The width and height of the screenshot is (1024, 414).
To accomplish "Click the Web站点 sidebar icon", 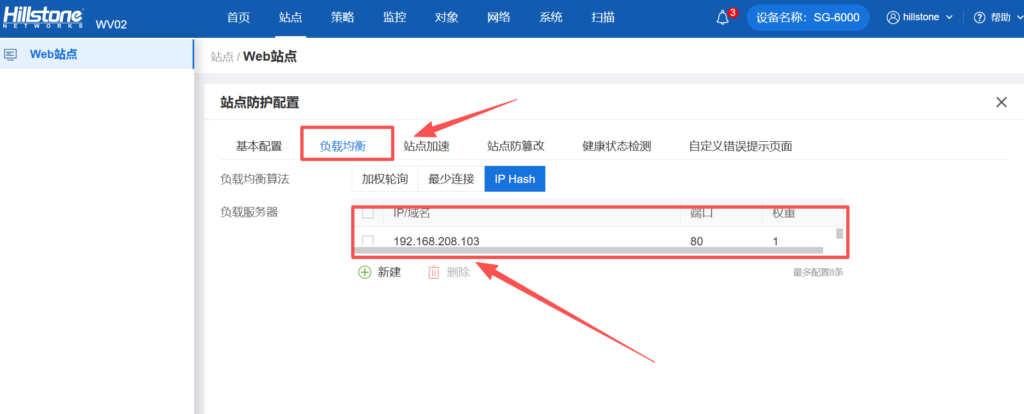I will coord(10,54).
